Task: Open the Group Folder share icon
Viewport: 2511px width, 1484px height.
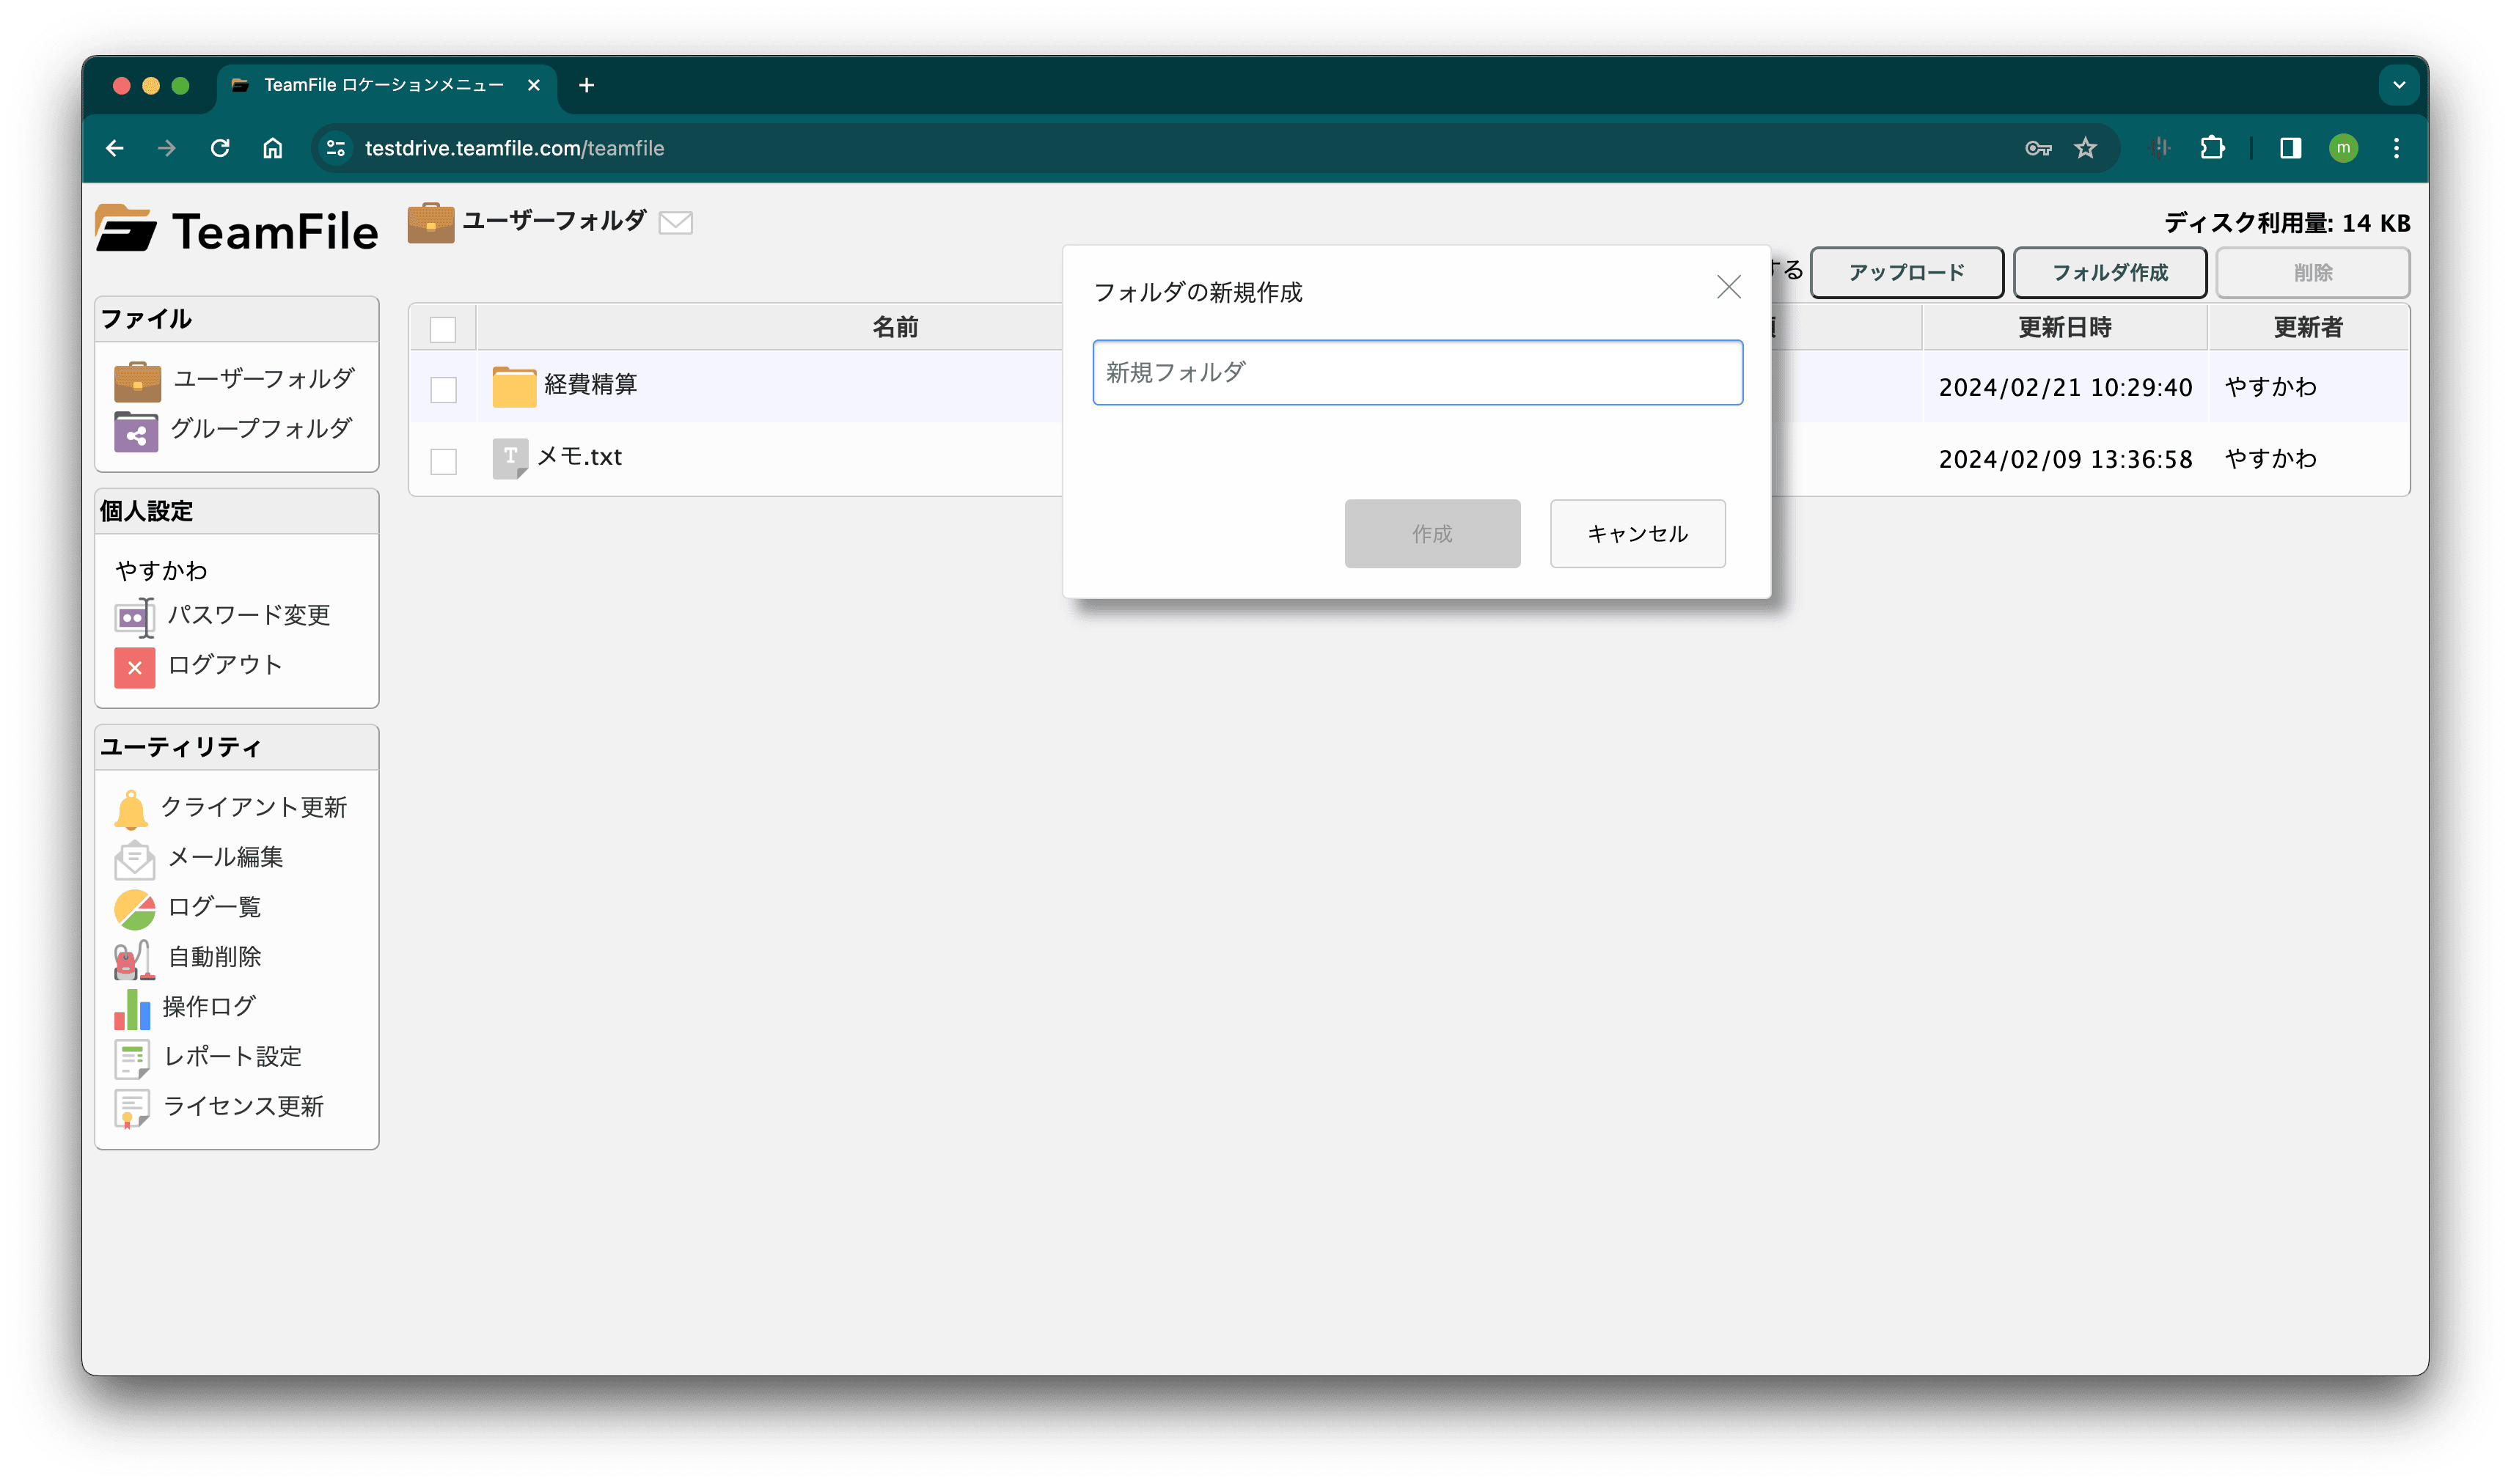Action: (x=136, y=432)
